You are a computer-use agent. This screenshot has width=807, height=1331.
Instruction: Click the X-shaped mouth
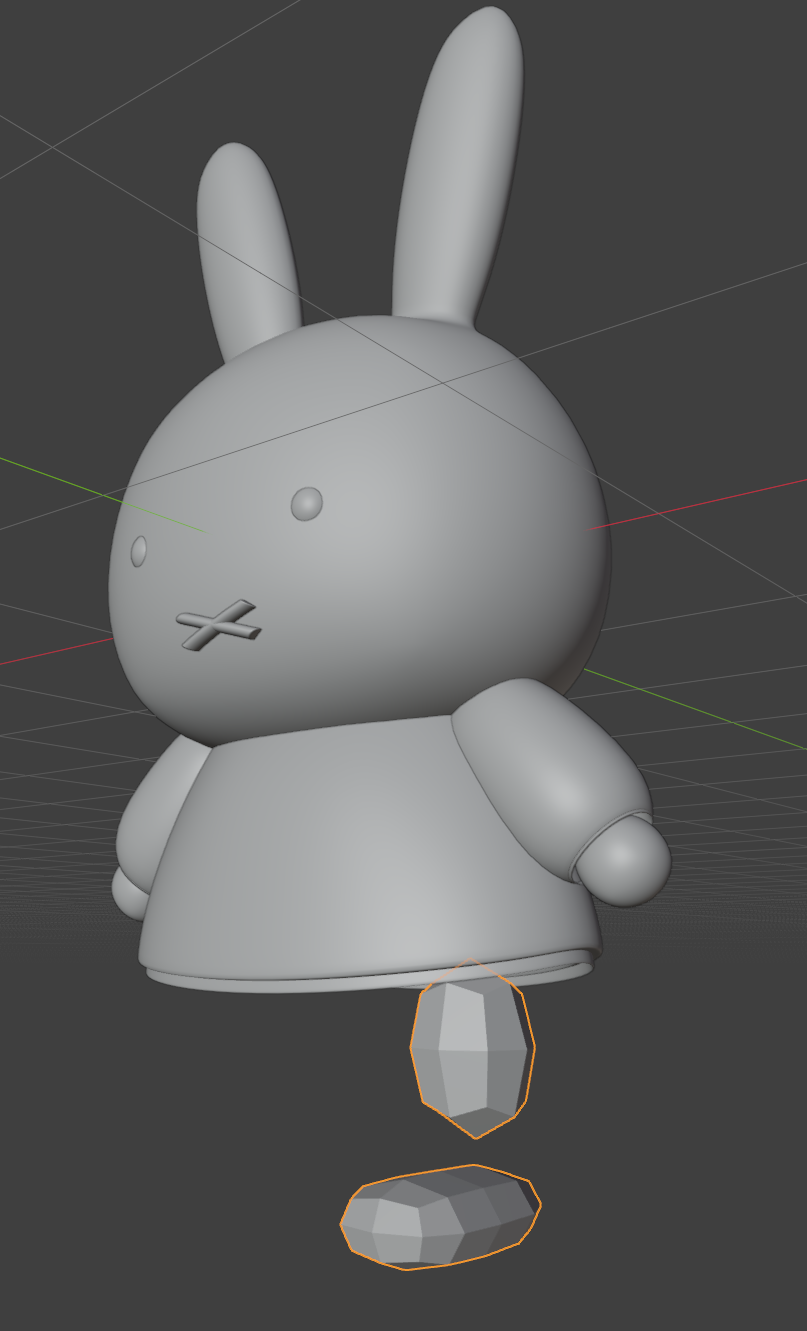pyautogui.click(x=219, y=626)
